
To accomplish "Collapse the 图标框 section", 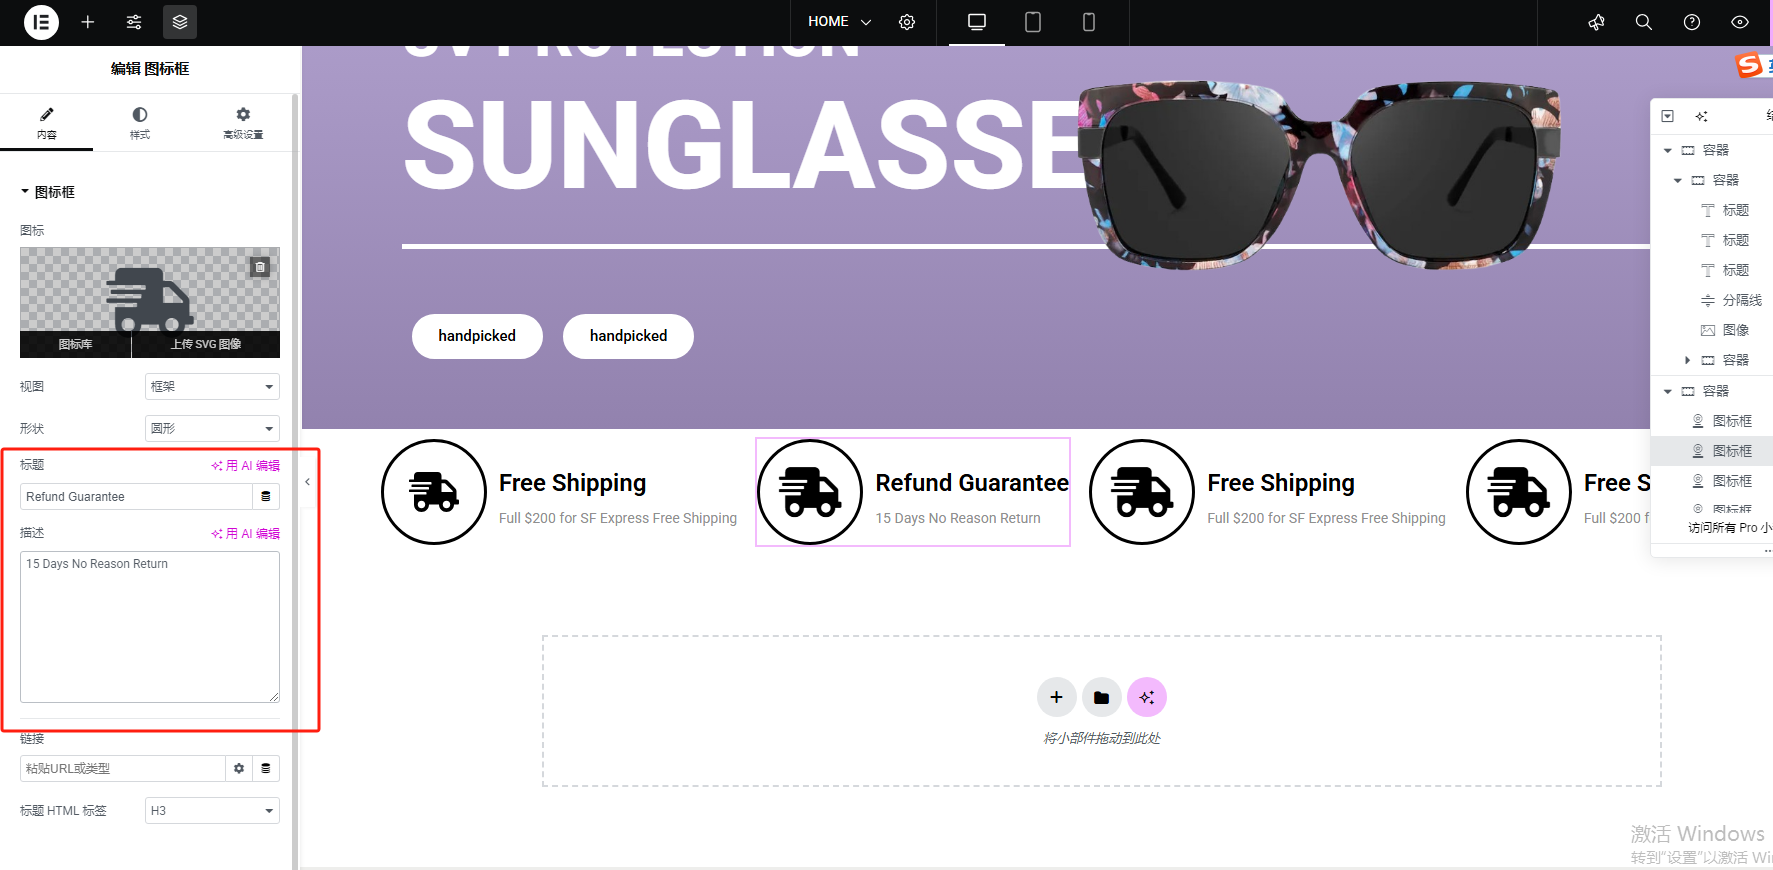I will coord(48,192).
